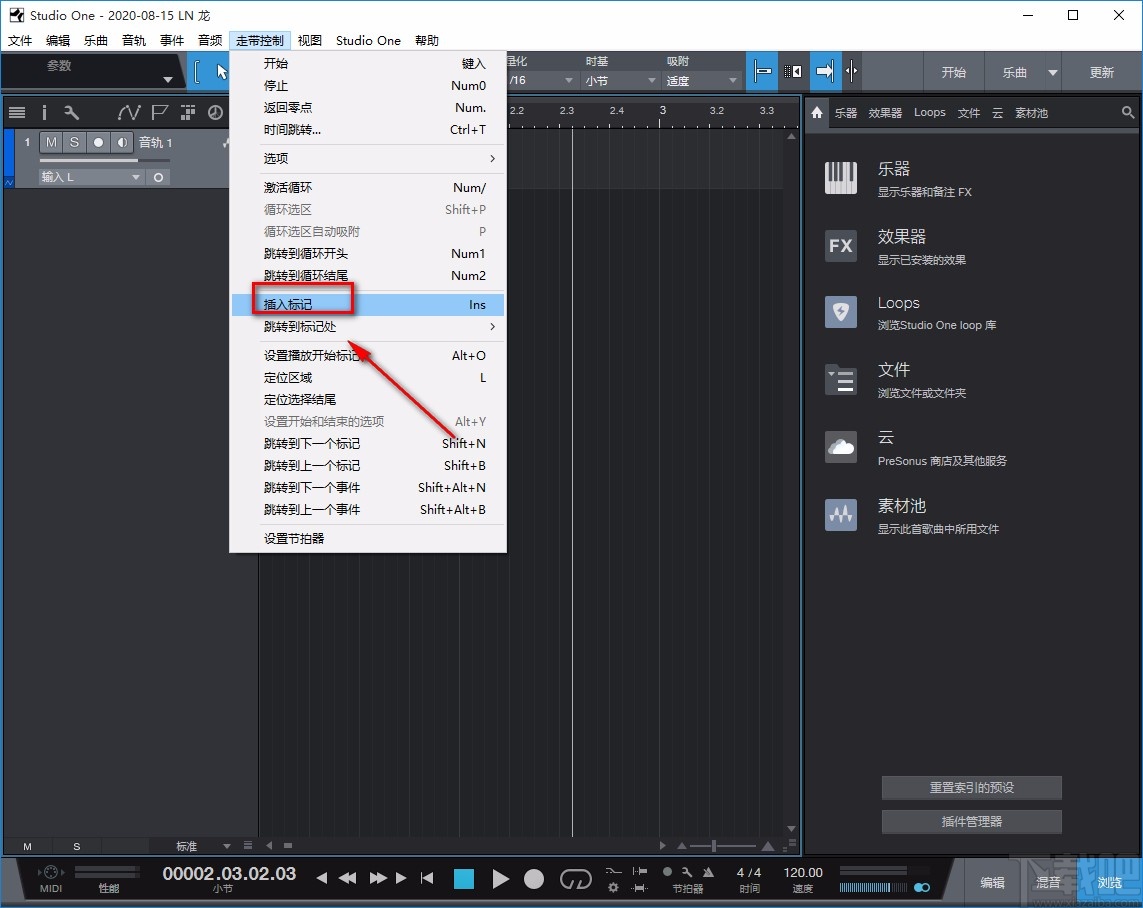The image size is (1143, 908).
Task: Click the snap-to-grid toolbar icon
Action: [x=762, y=71]
